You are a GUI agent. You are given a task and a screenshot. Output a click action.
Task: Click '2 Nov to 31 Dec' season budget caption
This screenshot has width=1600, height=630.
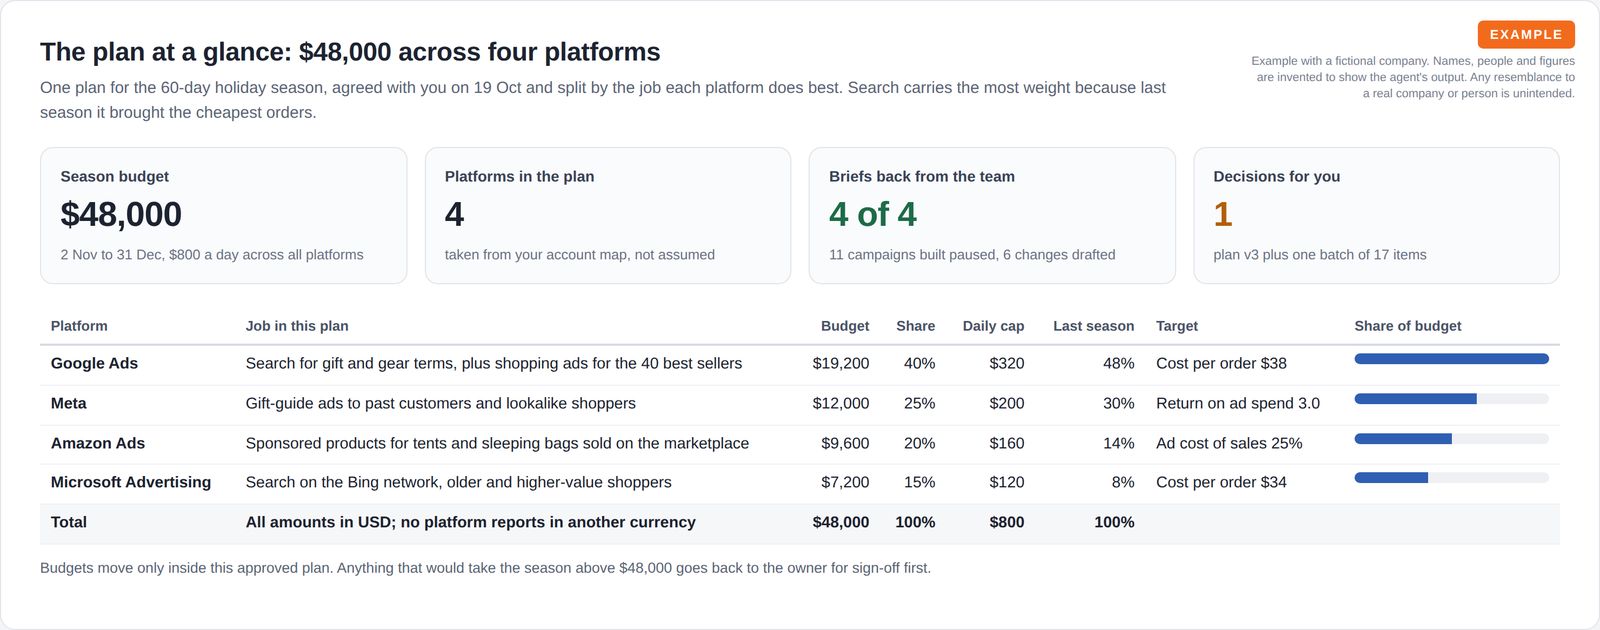212,255
